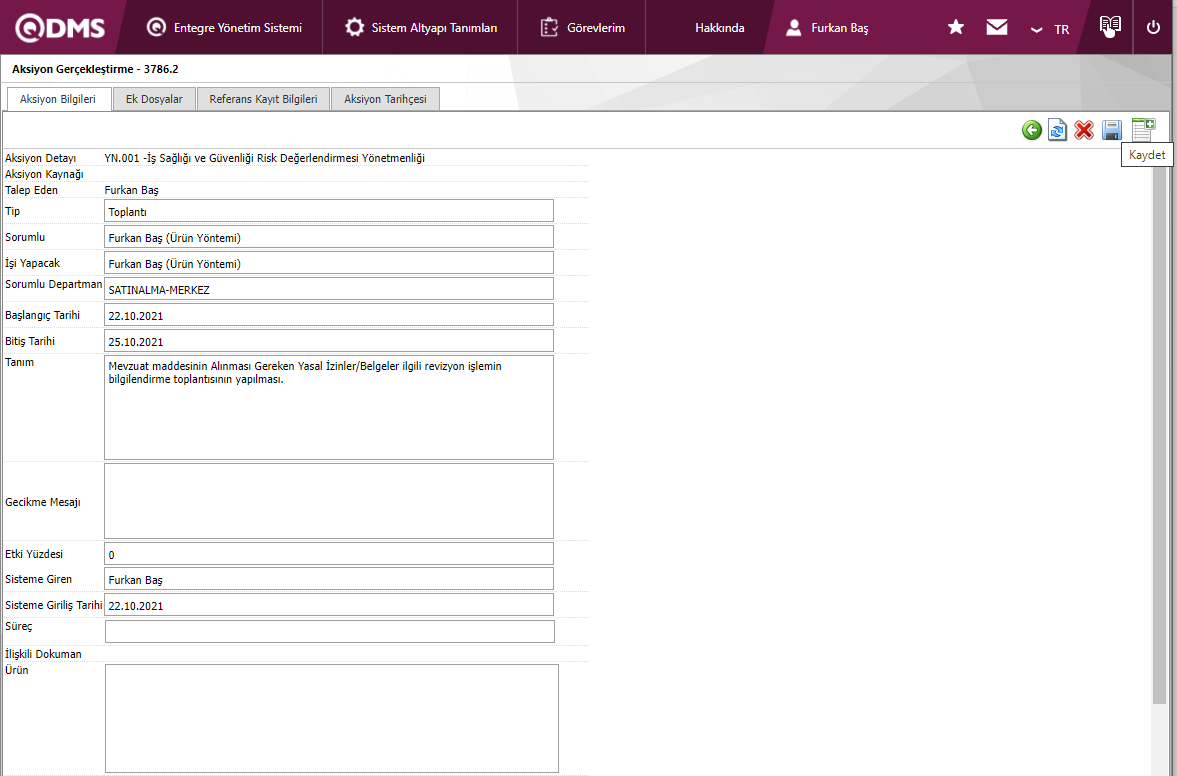
Task: Open the Aksiyon Tarihçesi tab
Action: [385, 99]
